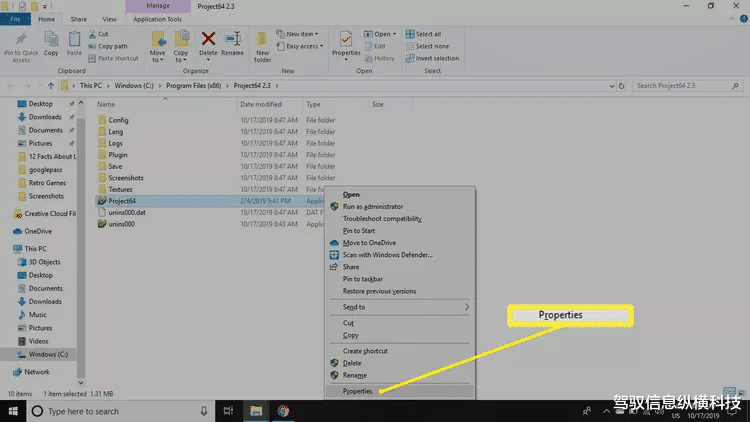Image resolution: width=750 pixels, height=422 pixels.
Task: Select Network in navigation pane
Action: tap(37, 372)
